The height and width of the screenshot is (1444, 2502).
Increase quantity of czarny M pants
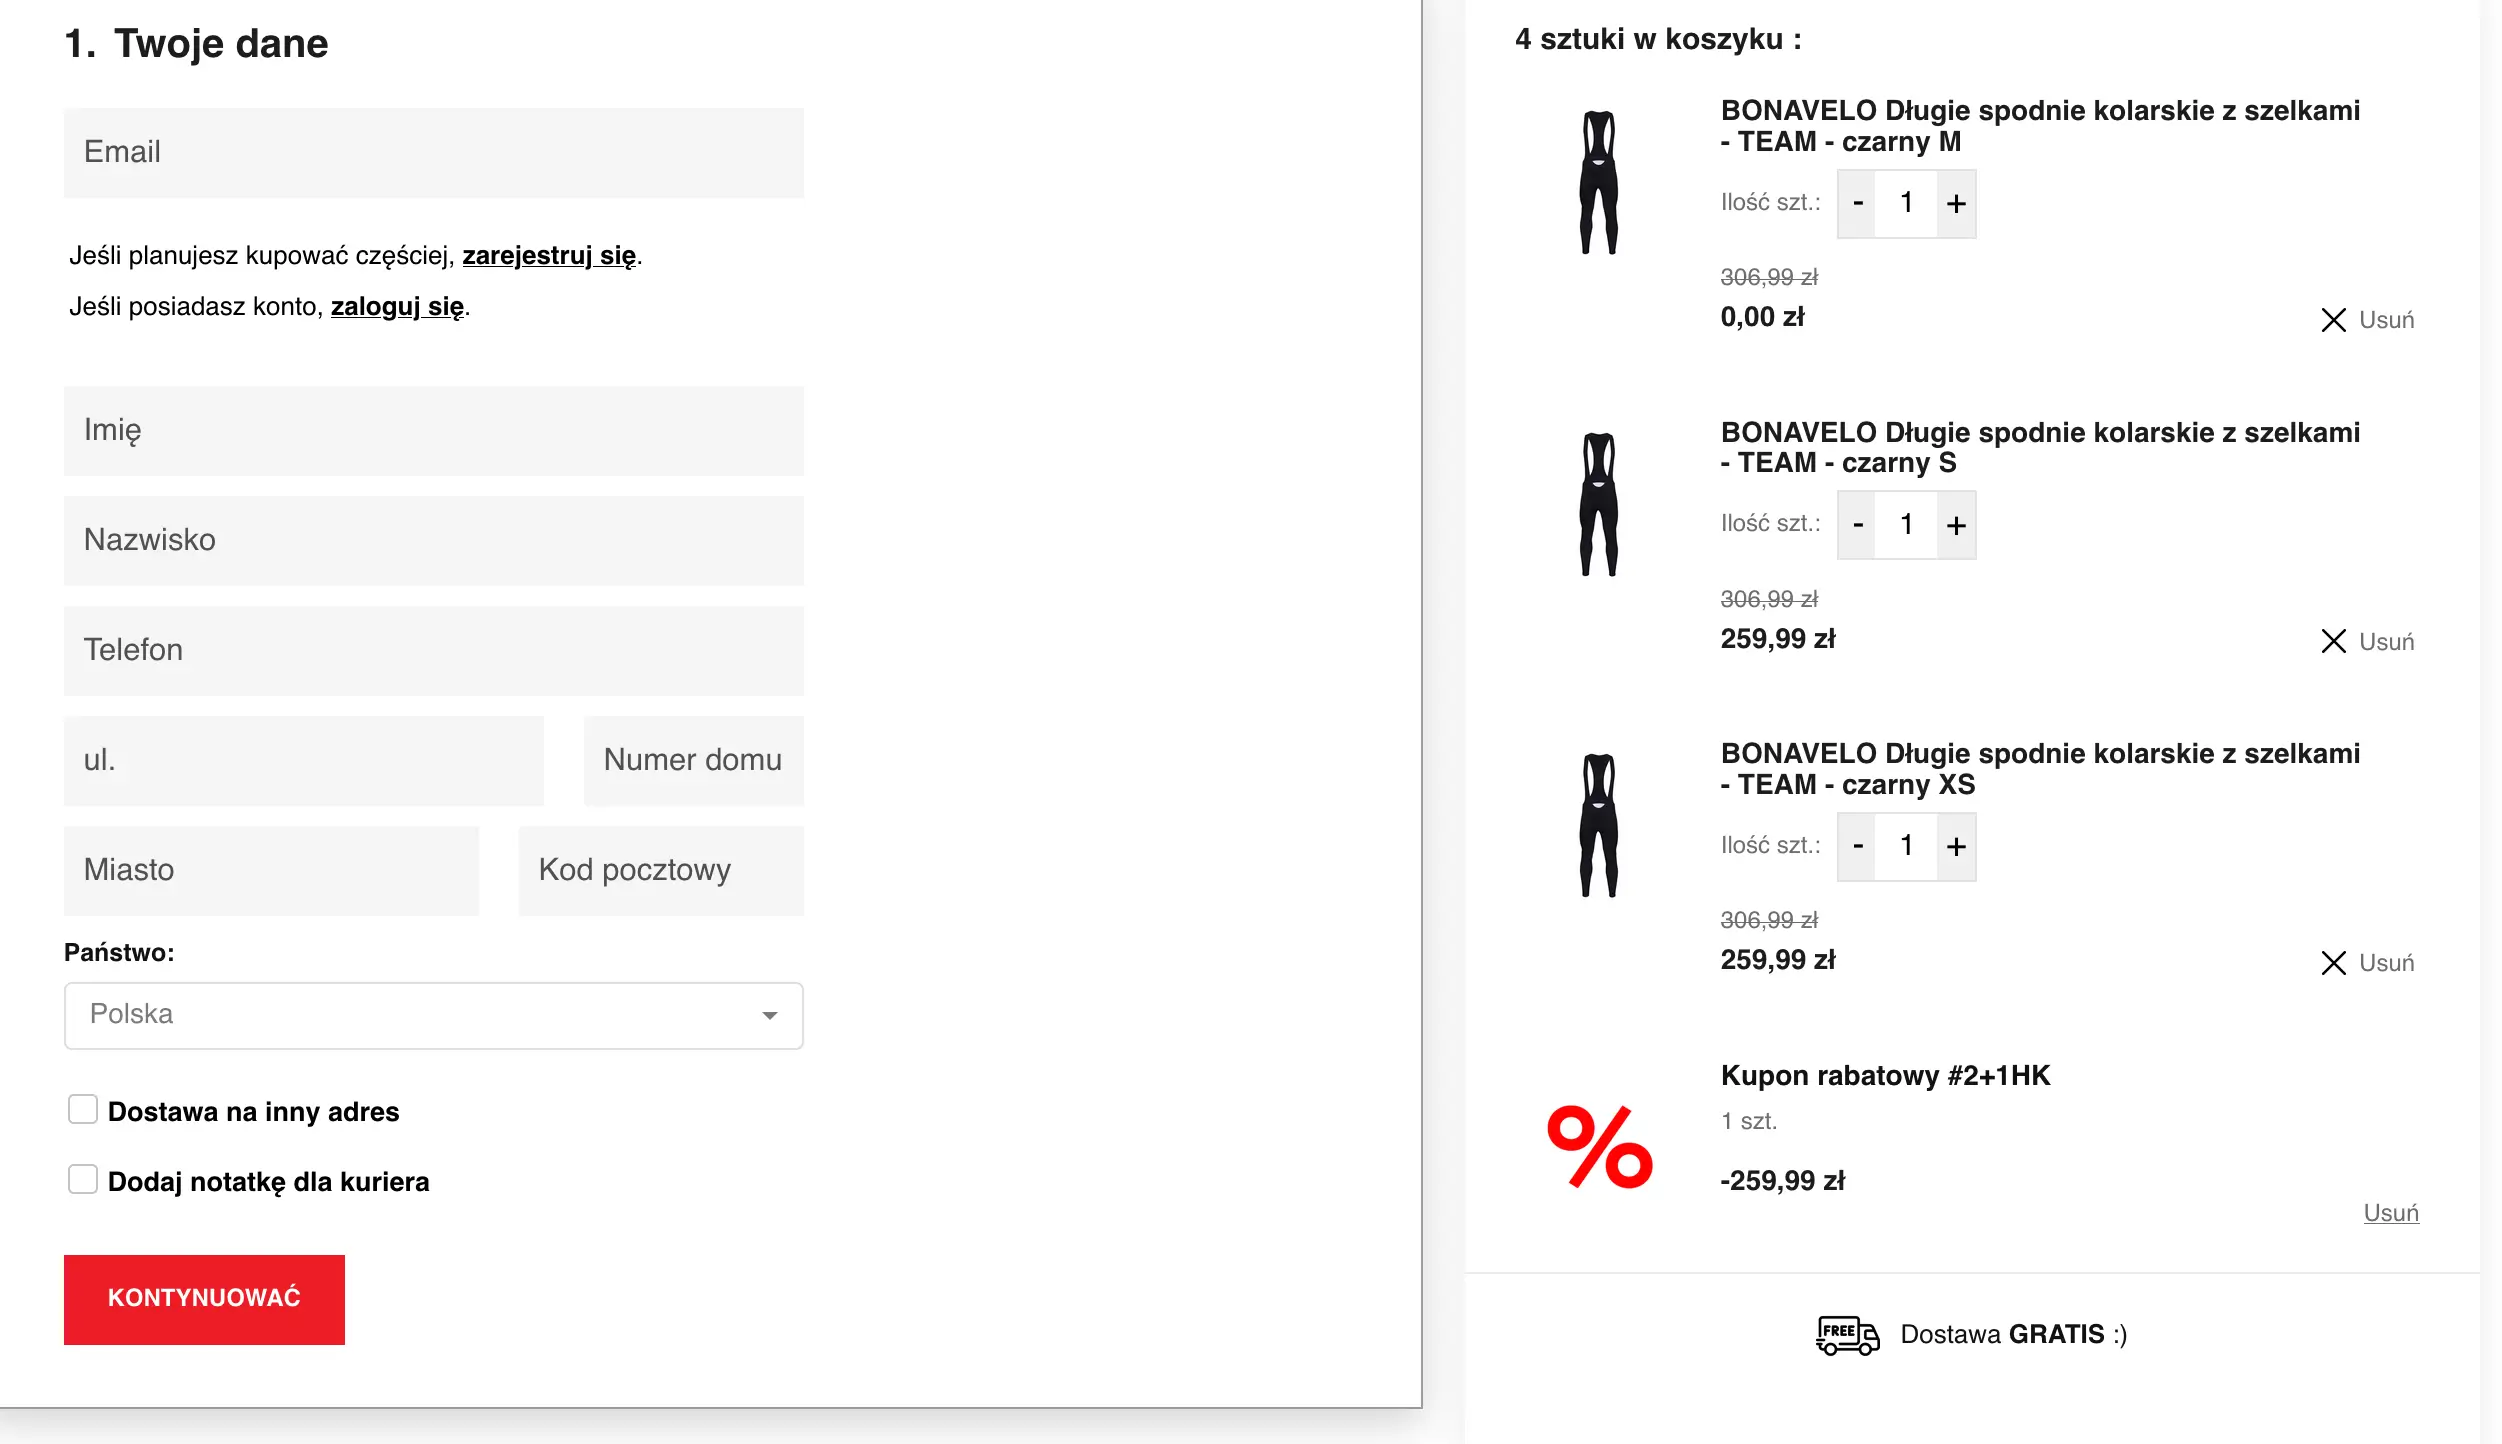(1956, 204)
